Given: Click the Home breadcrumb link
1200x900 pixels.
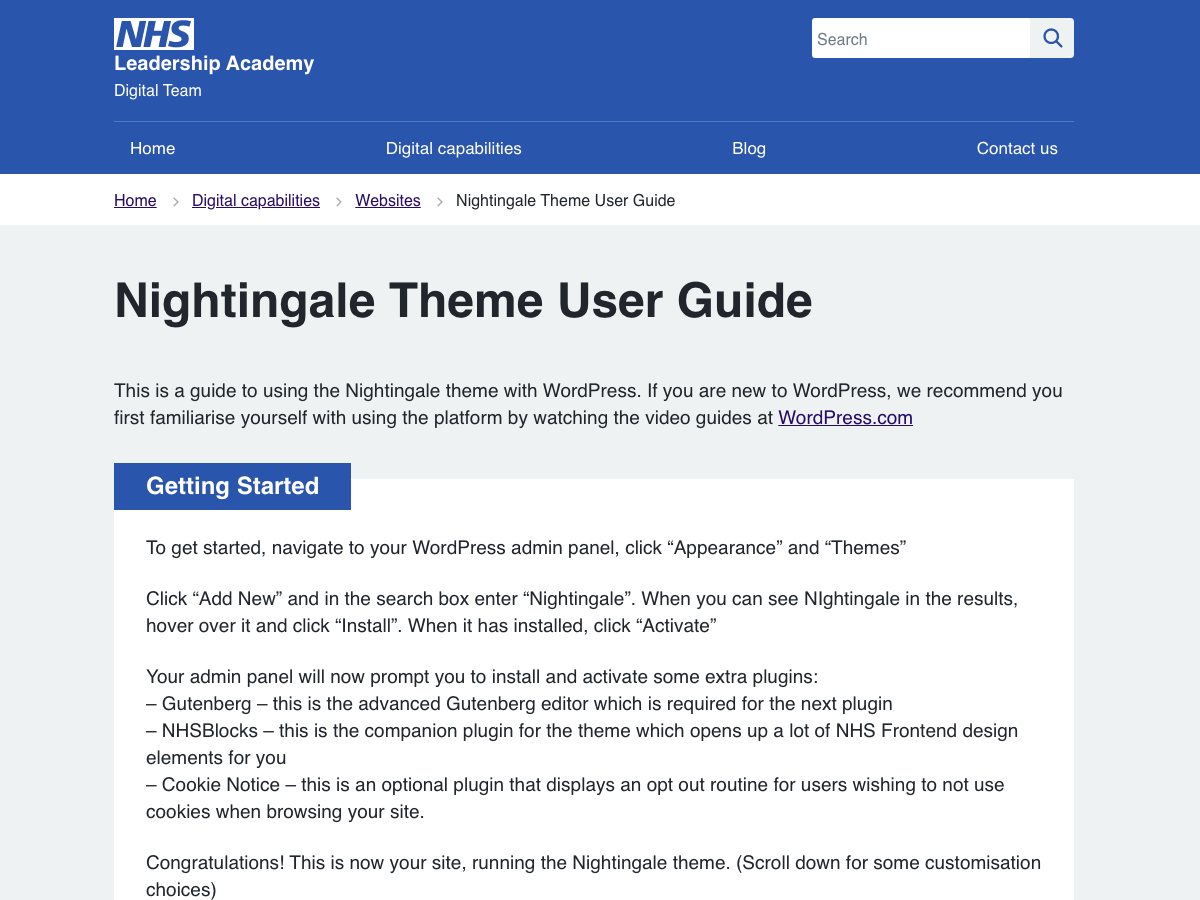Looking at the screenshot, I should (135, 200).
